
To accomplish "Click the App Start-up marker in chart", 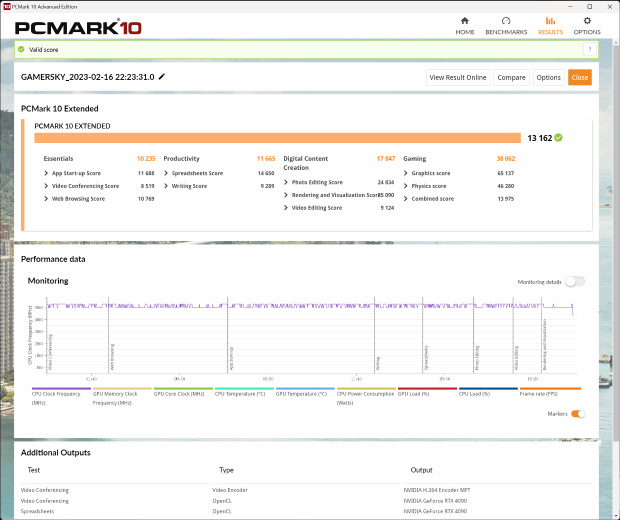I will pyautogui.click(x=231, y=359).
